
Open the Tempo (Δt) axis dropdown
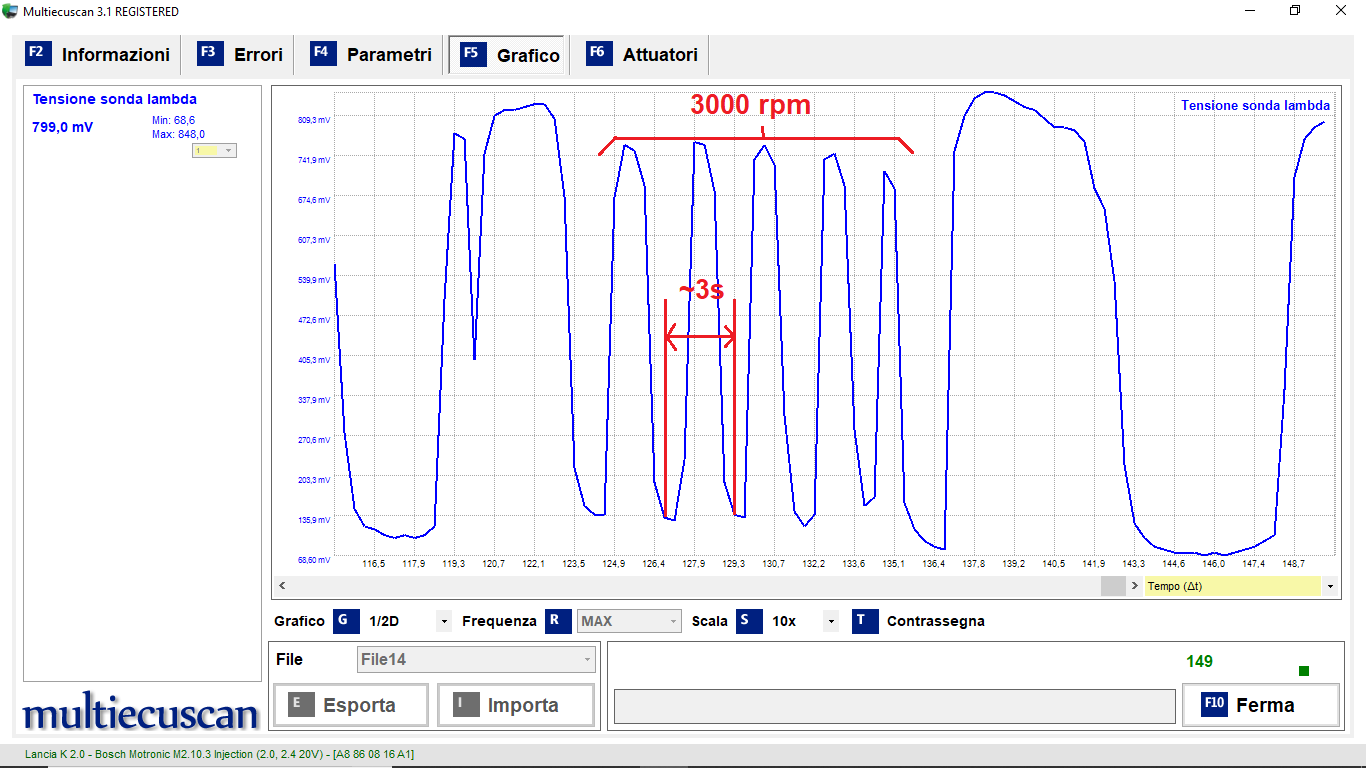tap(1330, 586)
